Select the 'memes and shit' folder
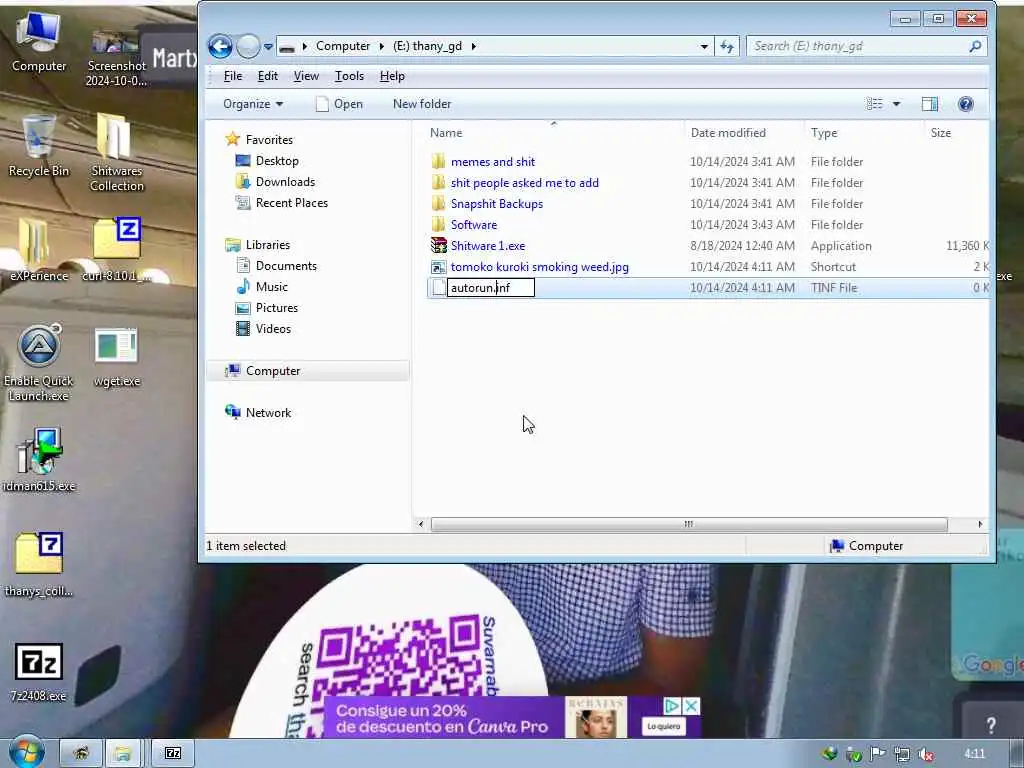This screenshot has height=768, width=1024. tap(492, 162)
